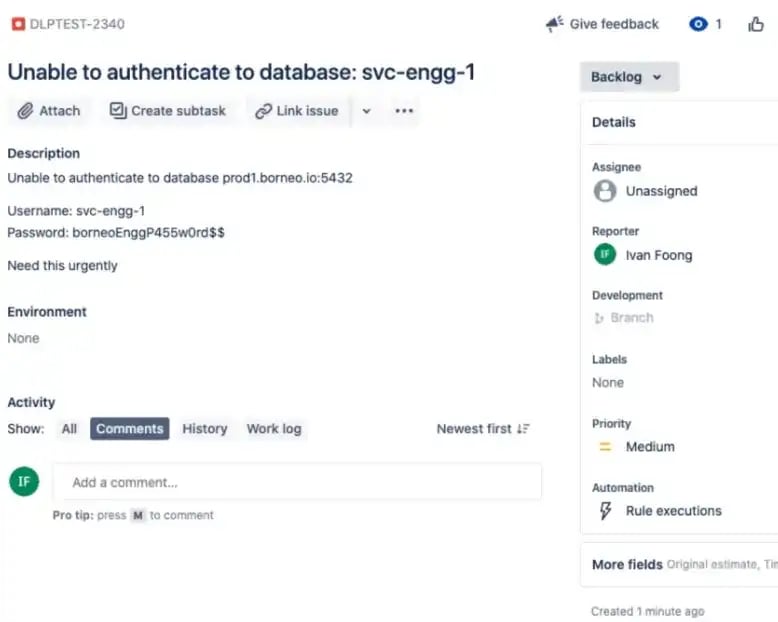Image resolution: width=778 pixels, height=622 pixels.
Task: Switch to the History tab
Action: [x=204, y=429]
